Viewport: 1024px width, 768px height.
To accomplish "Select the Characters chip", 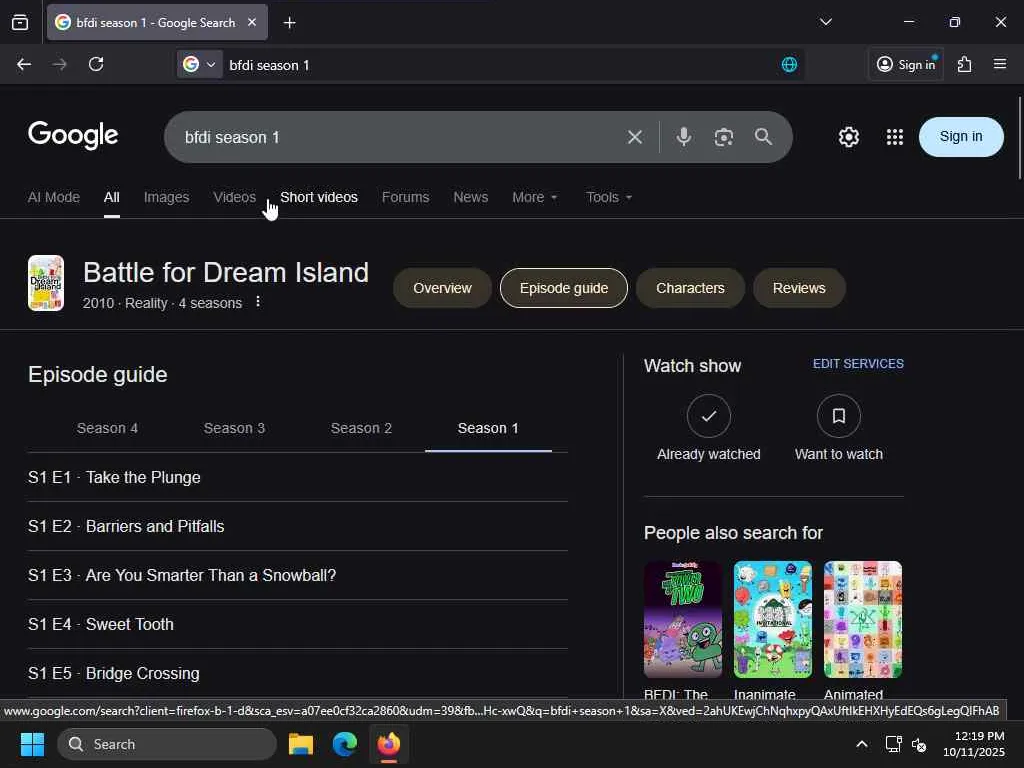I will pos(690,288).
